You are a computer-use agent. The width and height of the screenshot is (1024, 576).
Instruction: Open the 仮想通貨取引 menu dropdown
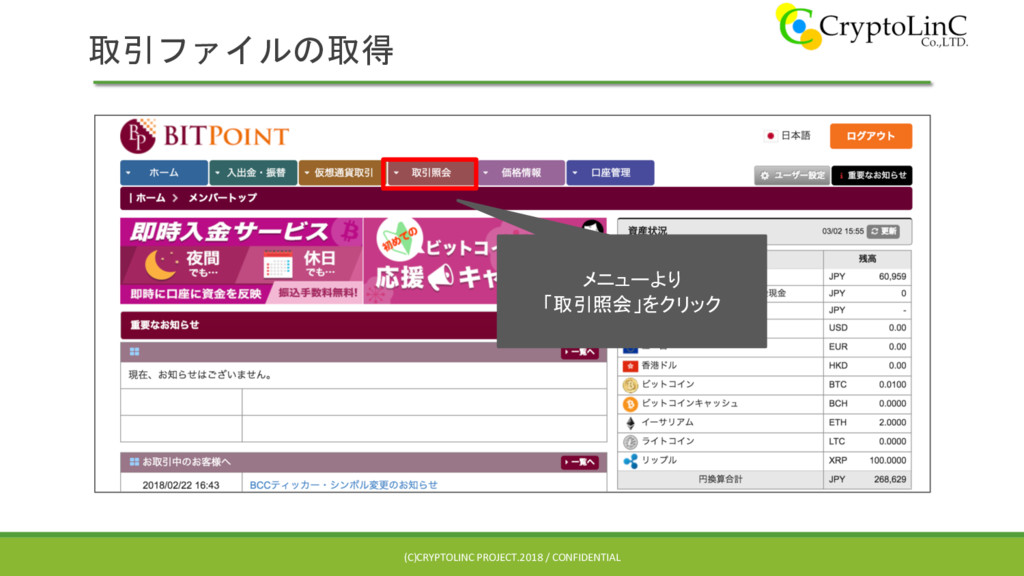[342, 173]
